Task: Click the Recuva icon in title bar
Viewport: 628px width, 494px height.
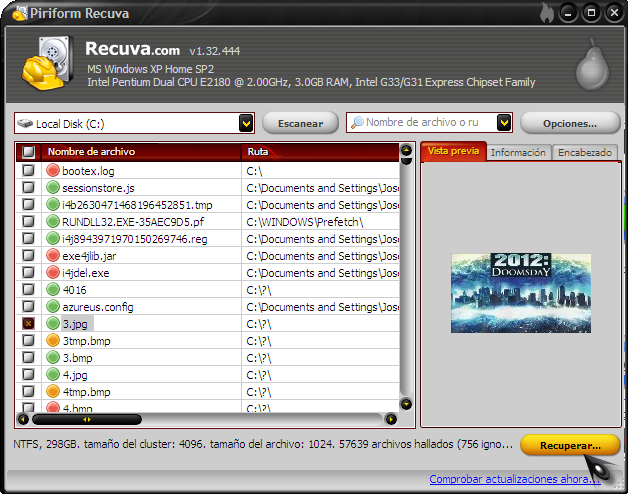Action: (x=20, y=13)
